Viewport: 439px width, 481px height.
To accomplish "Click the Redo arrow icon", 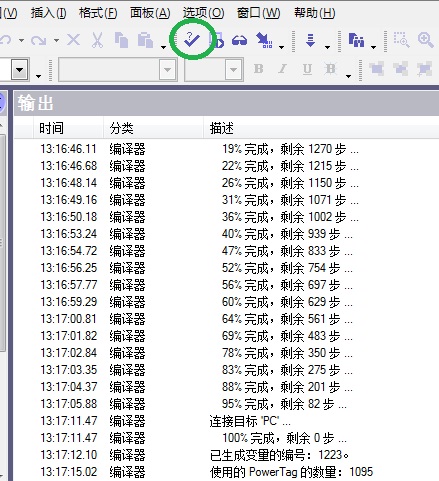I will coord(39,40).
